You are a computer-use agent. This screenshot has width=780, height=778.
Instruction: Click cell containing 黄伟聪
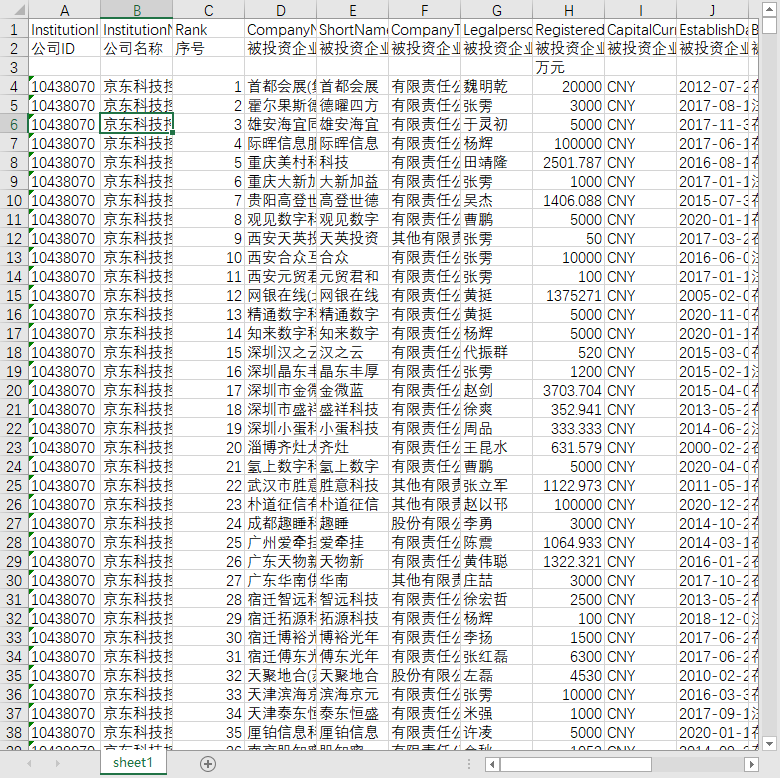(496, 561)
